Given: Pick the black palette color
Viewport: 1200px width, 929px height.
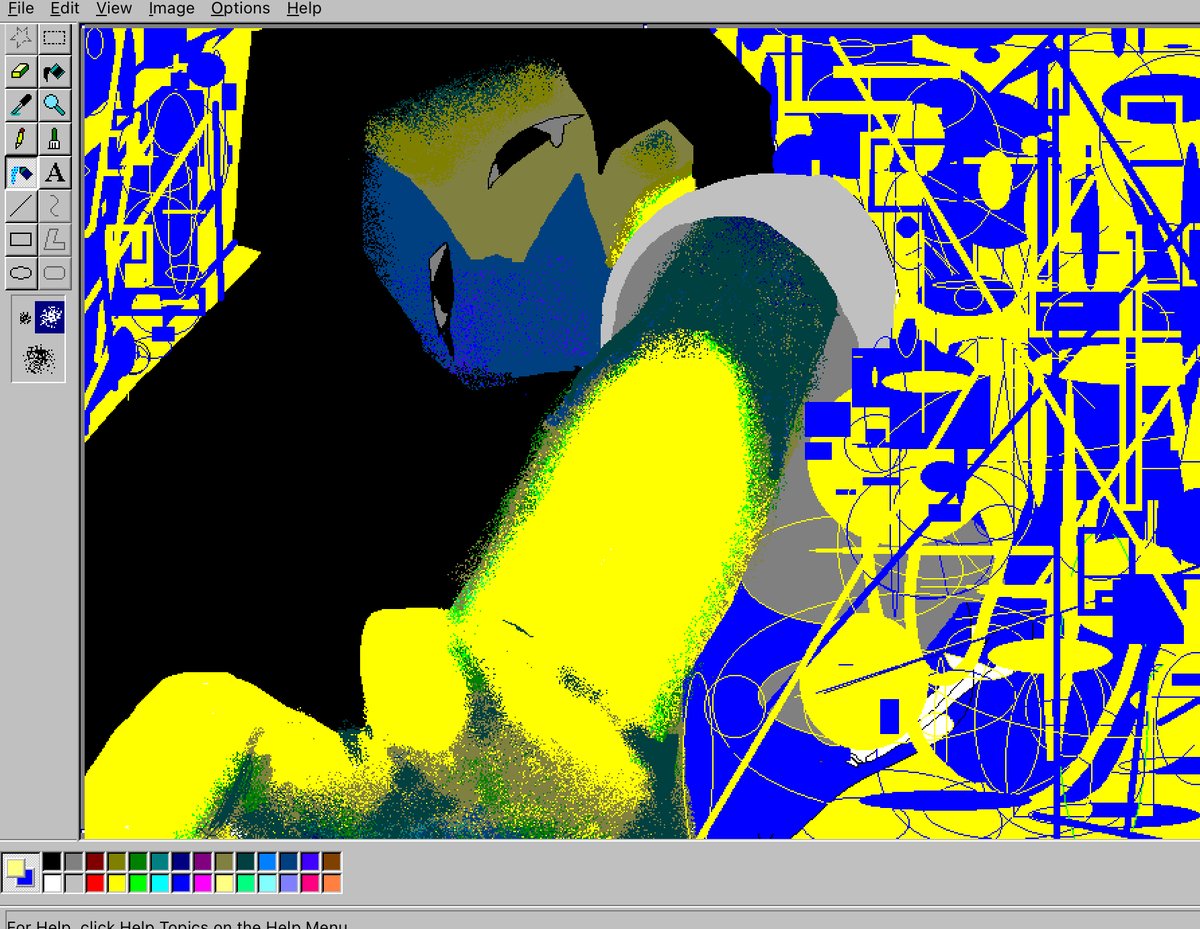Looking at the screenshot, I should click(x=52, y=862).
